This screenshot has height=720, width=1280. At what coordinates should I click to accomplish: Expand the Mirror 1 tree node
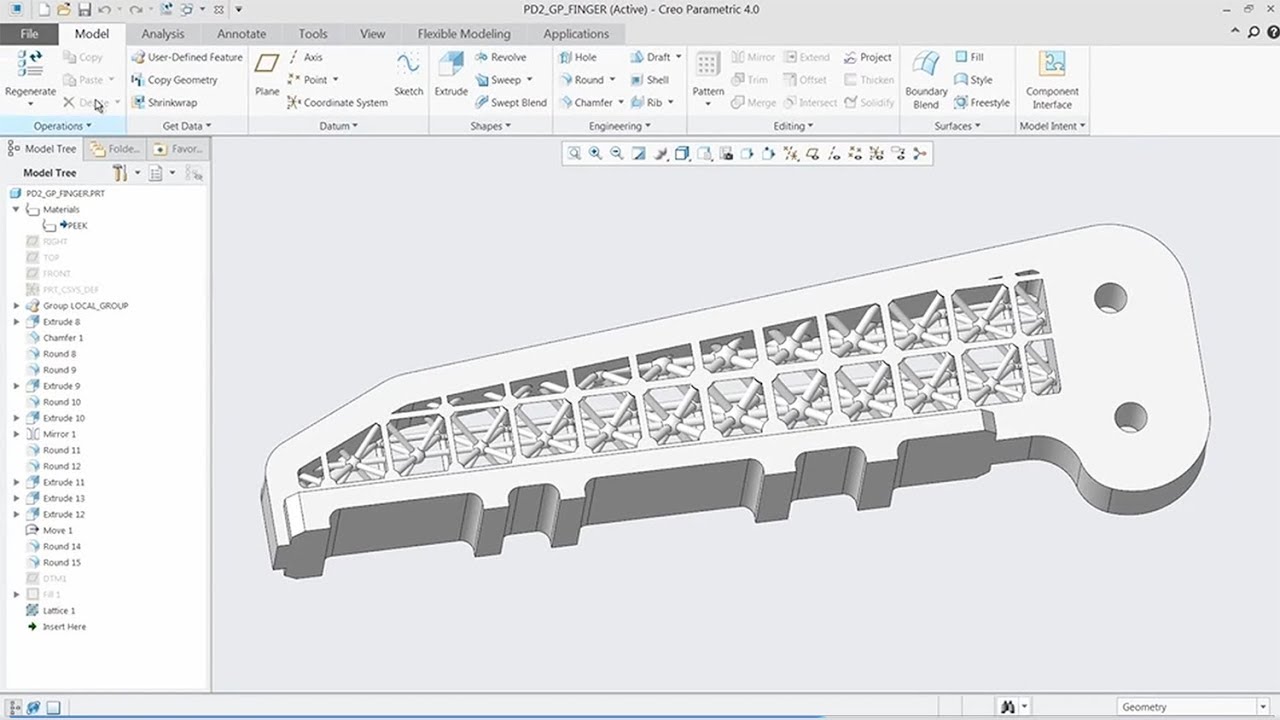[16, 434]
